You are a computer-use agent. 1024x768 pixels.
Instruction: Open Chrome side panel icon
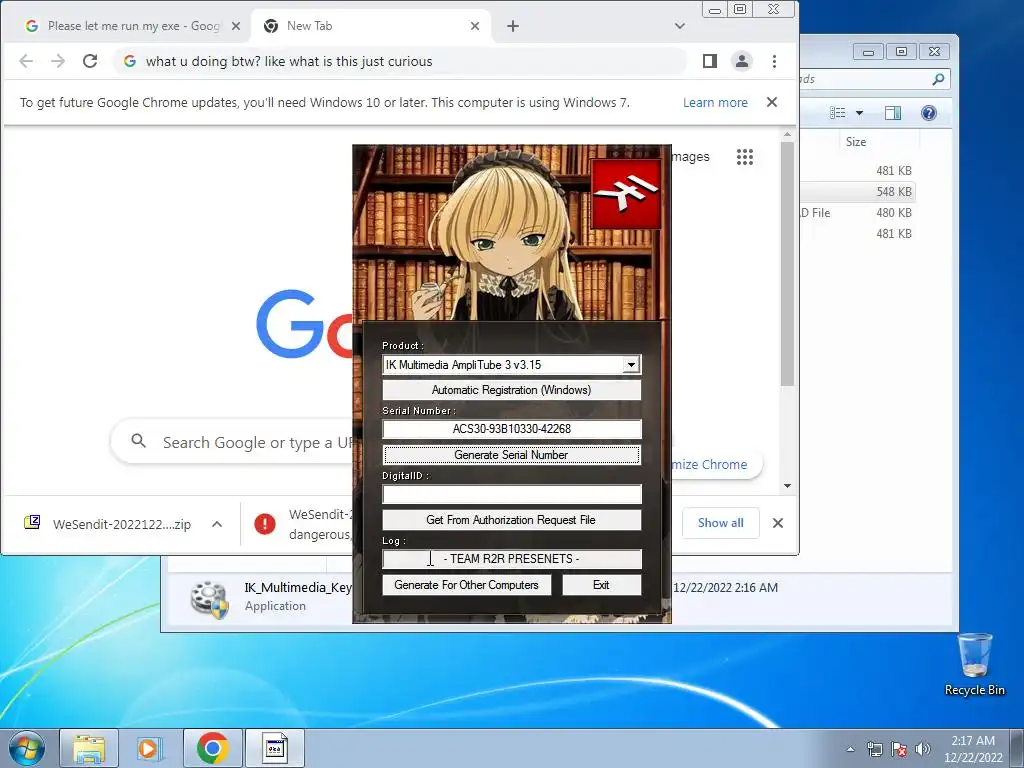click(710, 61)
